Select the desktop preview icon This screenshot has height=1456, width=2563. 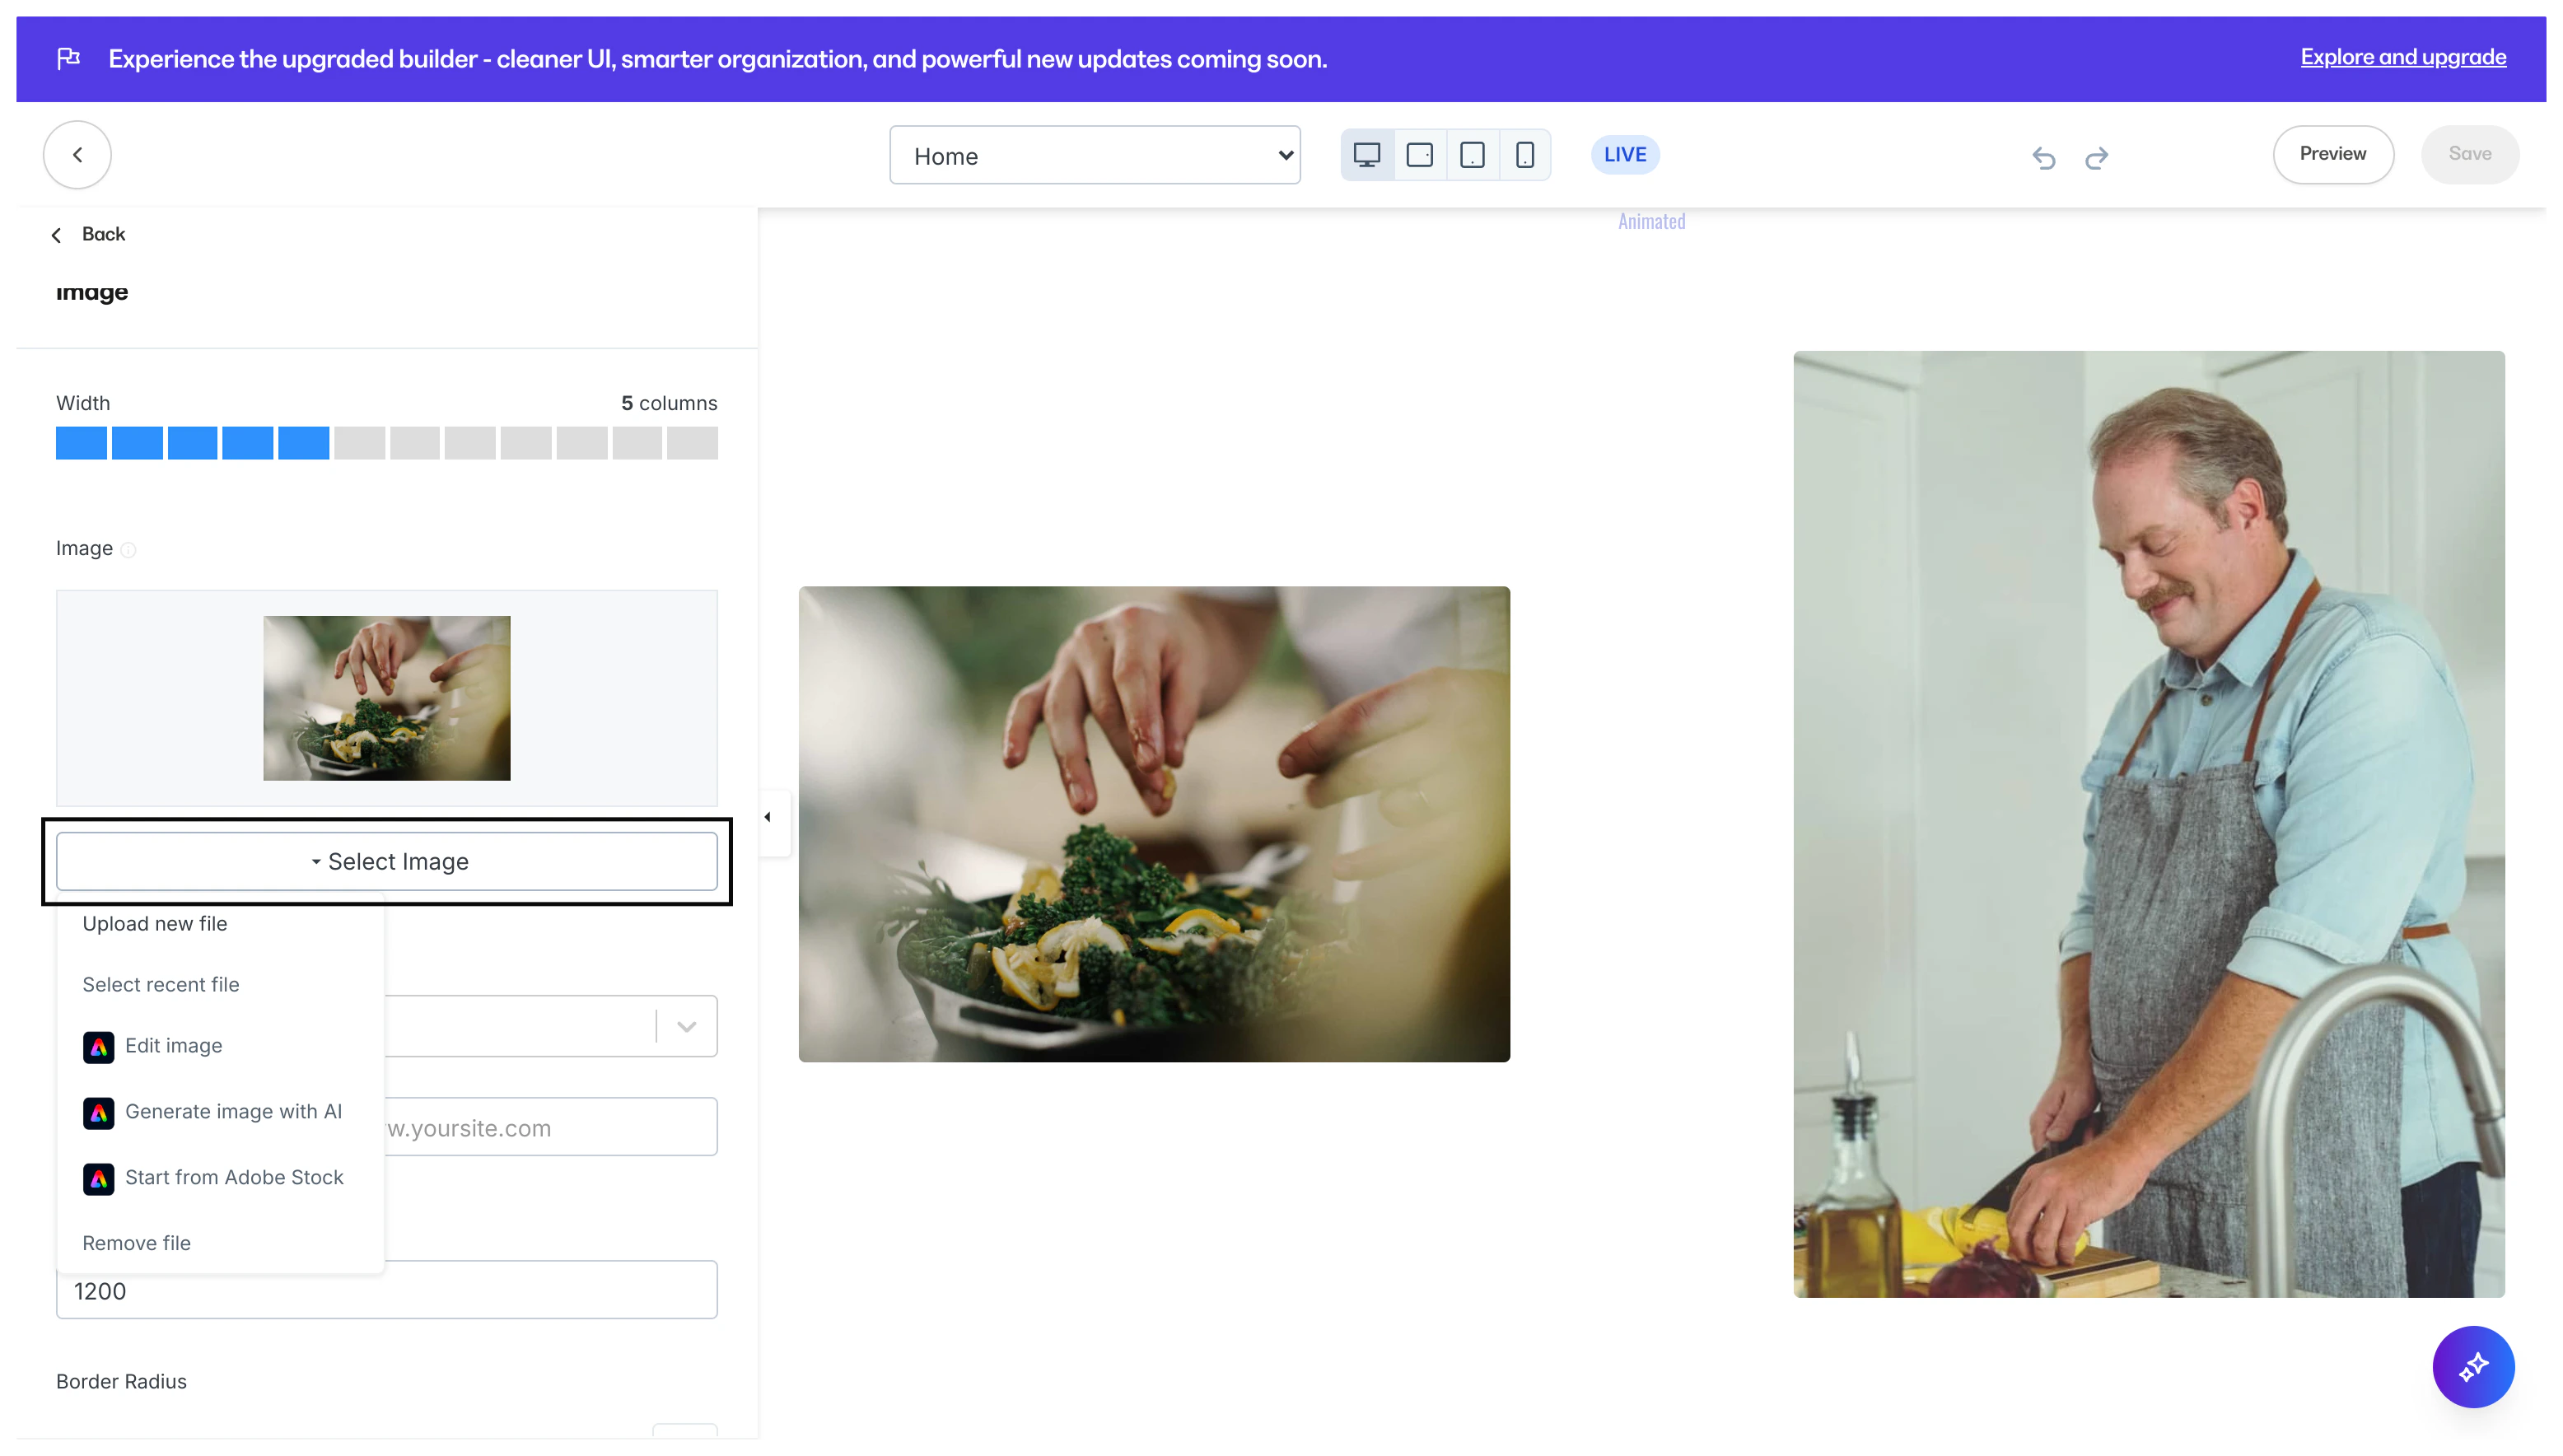point(1368,154)
